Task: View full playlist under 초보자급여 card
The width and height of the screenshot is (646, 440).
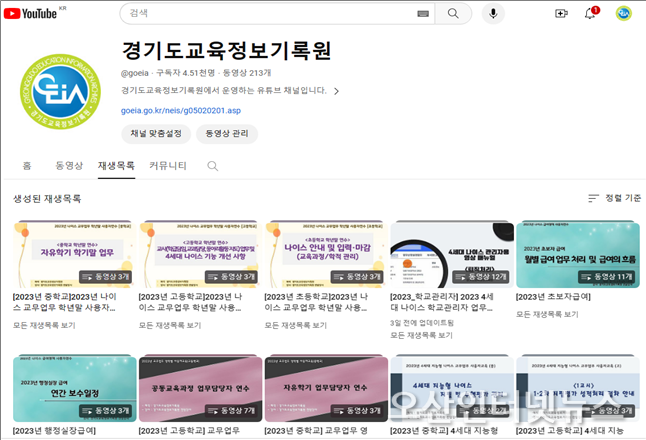Action: pyautogui.click(x=547, y=314)
